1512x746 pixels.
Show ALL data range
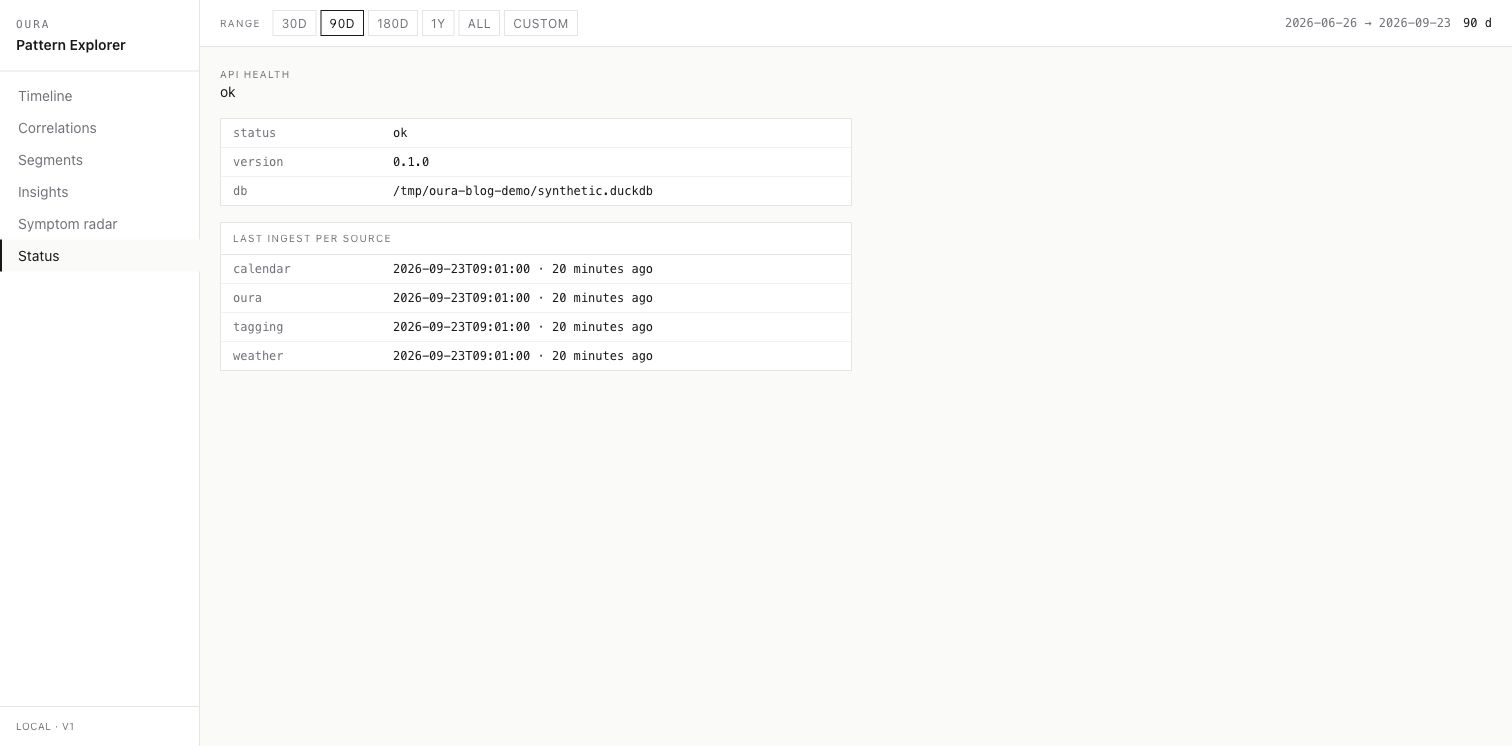pos(479,23)
